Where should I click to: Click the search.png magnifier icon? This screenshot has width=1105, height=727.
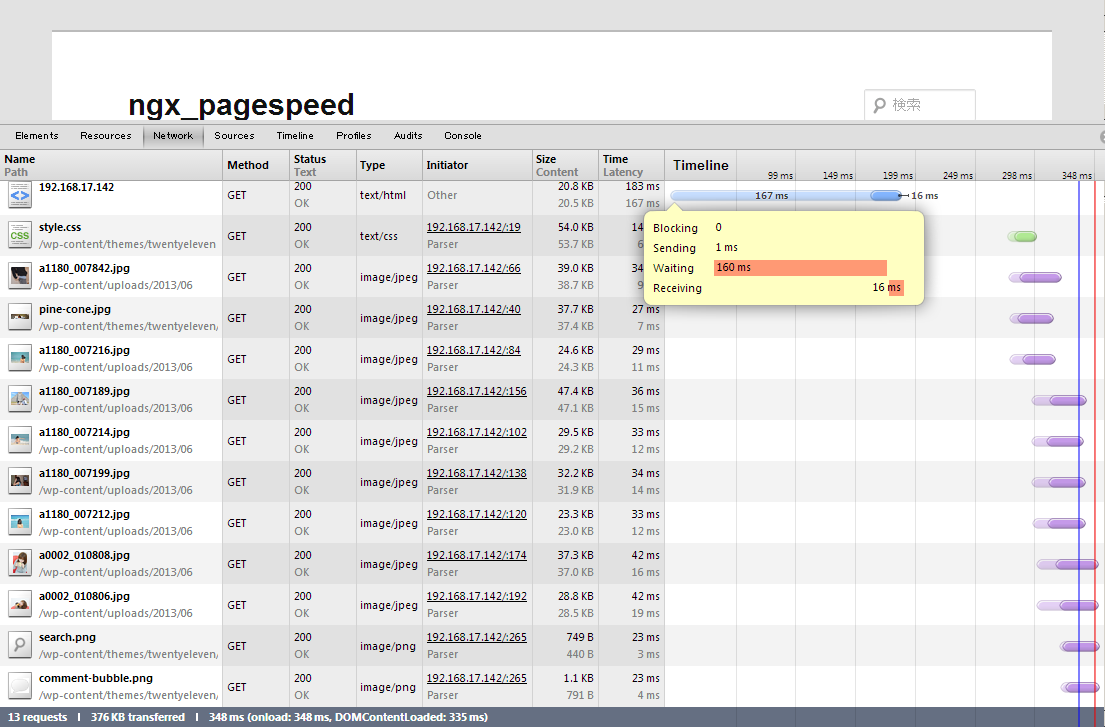pyautogui.click(x=20, y=645)
